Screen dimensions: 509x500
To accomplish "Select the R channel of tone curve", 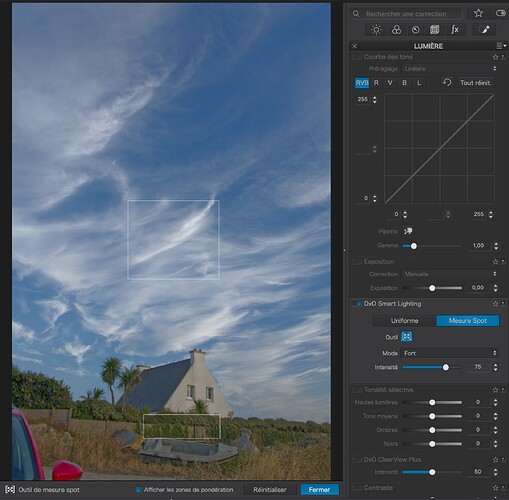I will [376, 83].
